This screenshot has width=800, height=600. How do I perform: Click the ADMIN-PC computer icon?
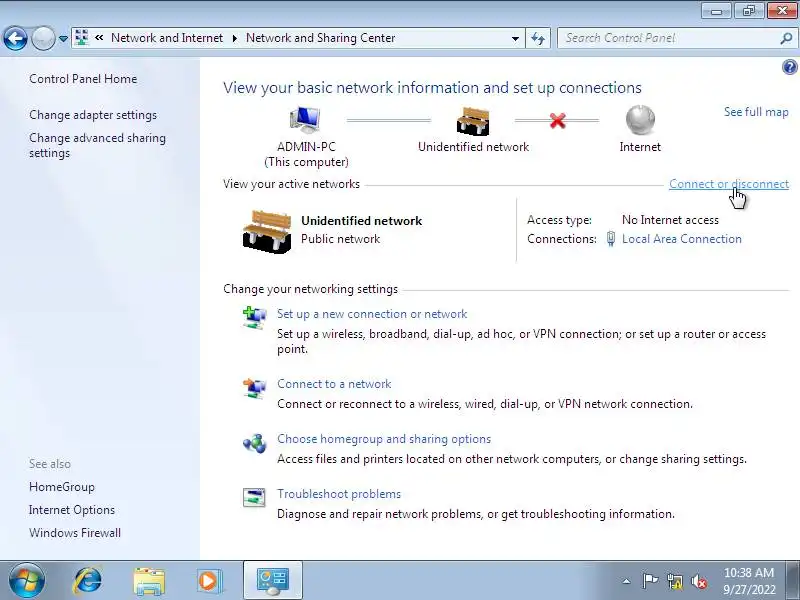coord(306,121)
